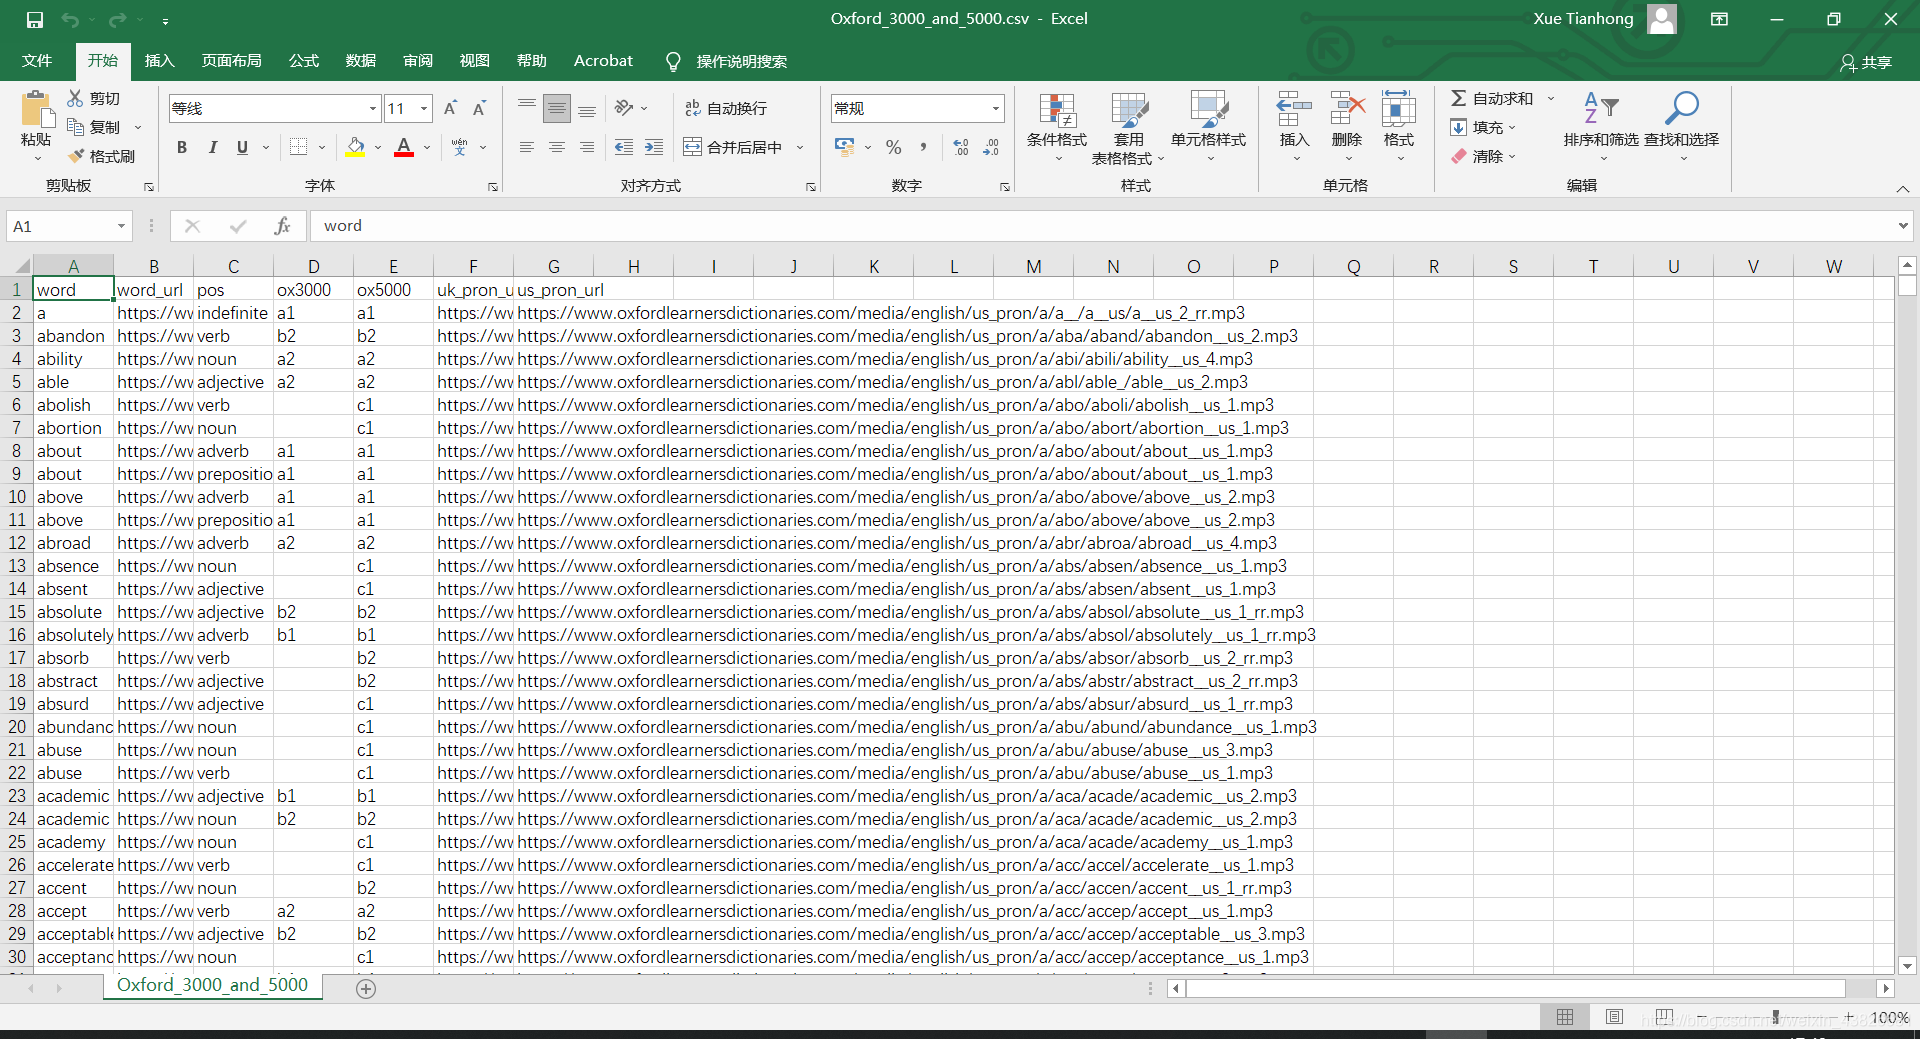Viewport: 1920px width, 1039px height.
Task: Open the font name dropdown 等线
Action: [x=372, y=108]
